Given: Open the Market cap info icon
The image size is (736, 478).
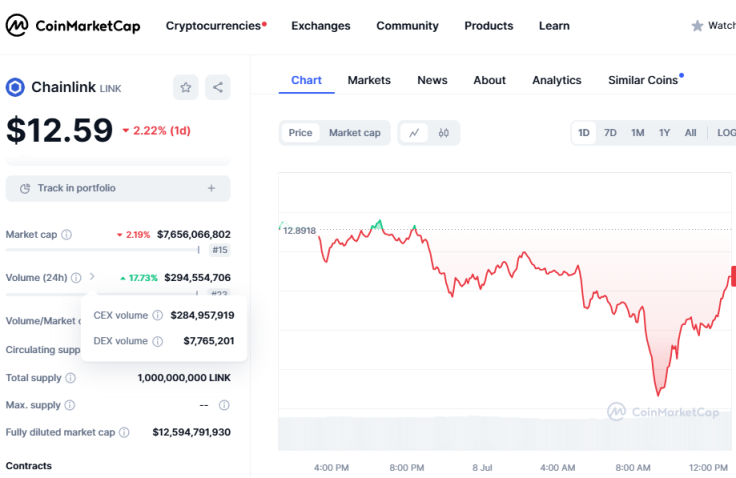Looking at the screenshot, I should click(x=67, y=234).
